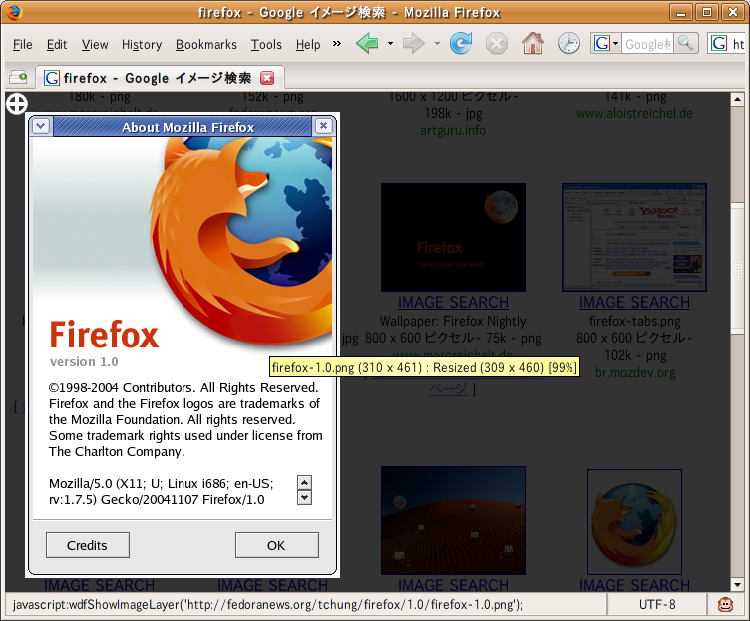
Task: Click the new tab icon in the tab bar
Action: [x=19, y=77]
